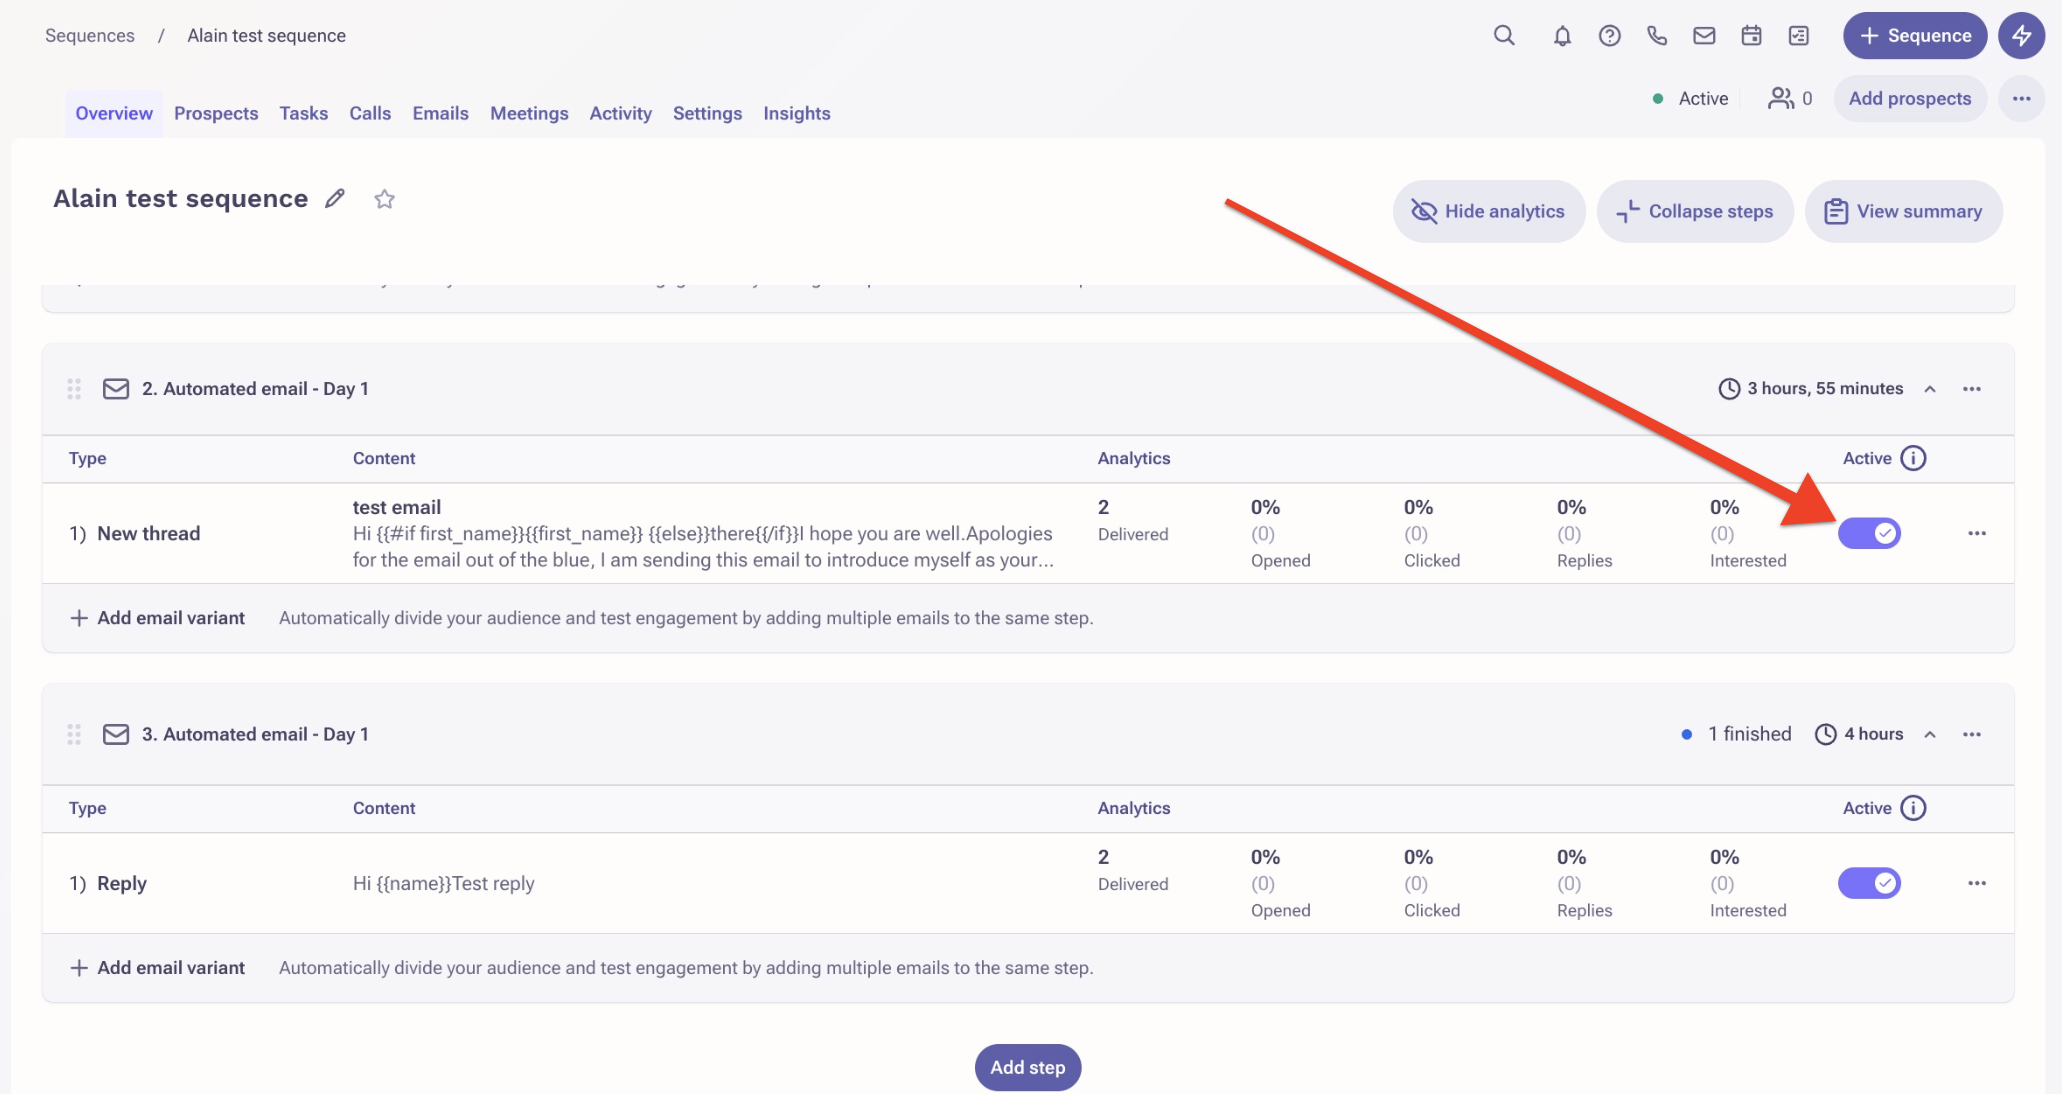Viewport: 2062px width, 1094px height.
Task: Turn off the Reply step active toggle
Action: 1871,883
